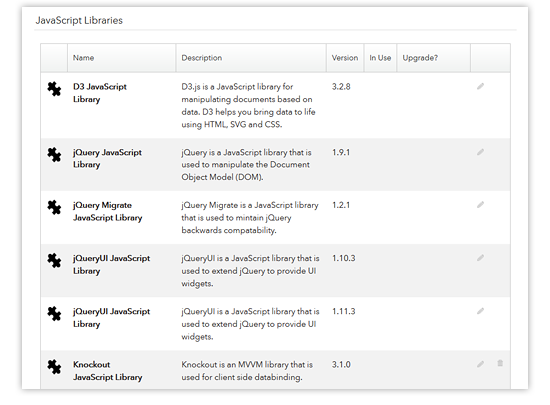
Task: Click the Description column header
Action: point(251,58)
